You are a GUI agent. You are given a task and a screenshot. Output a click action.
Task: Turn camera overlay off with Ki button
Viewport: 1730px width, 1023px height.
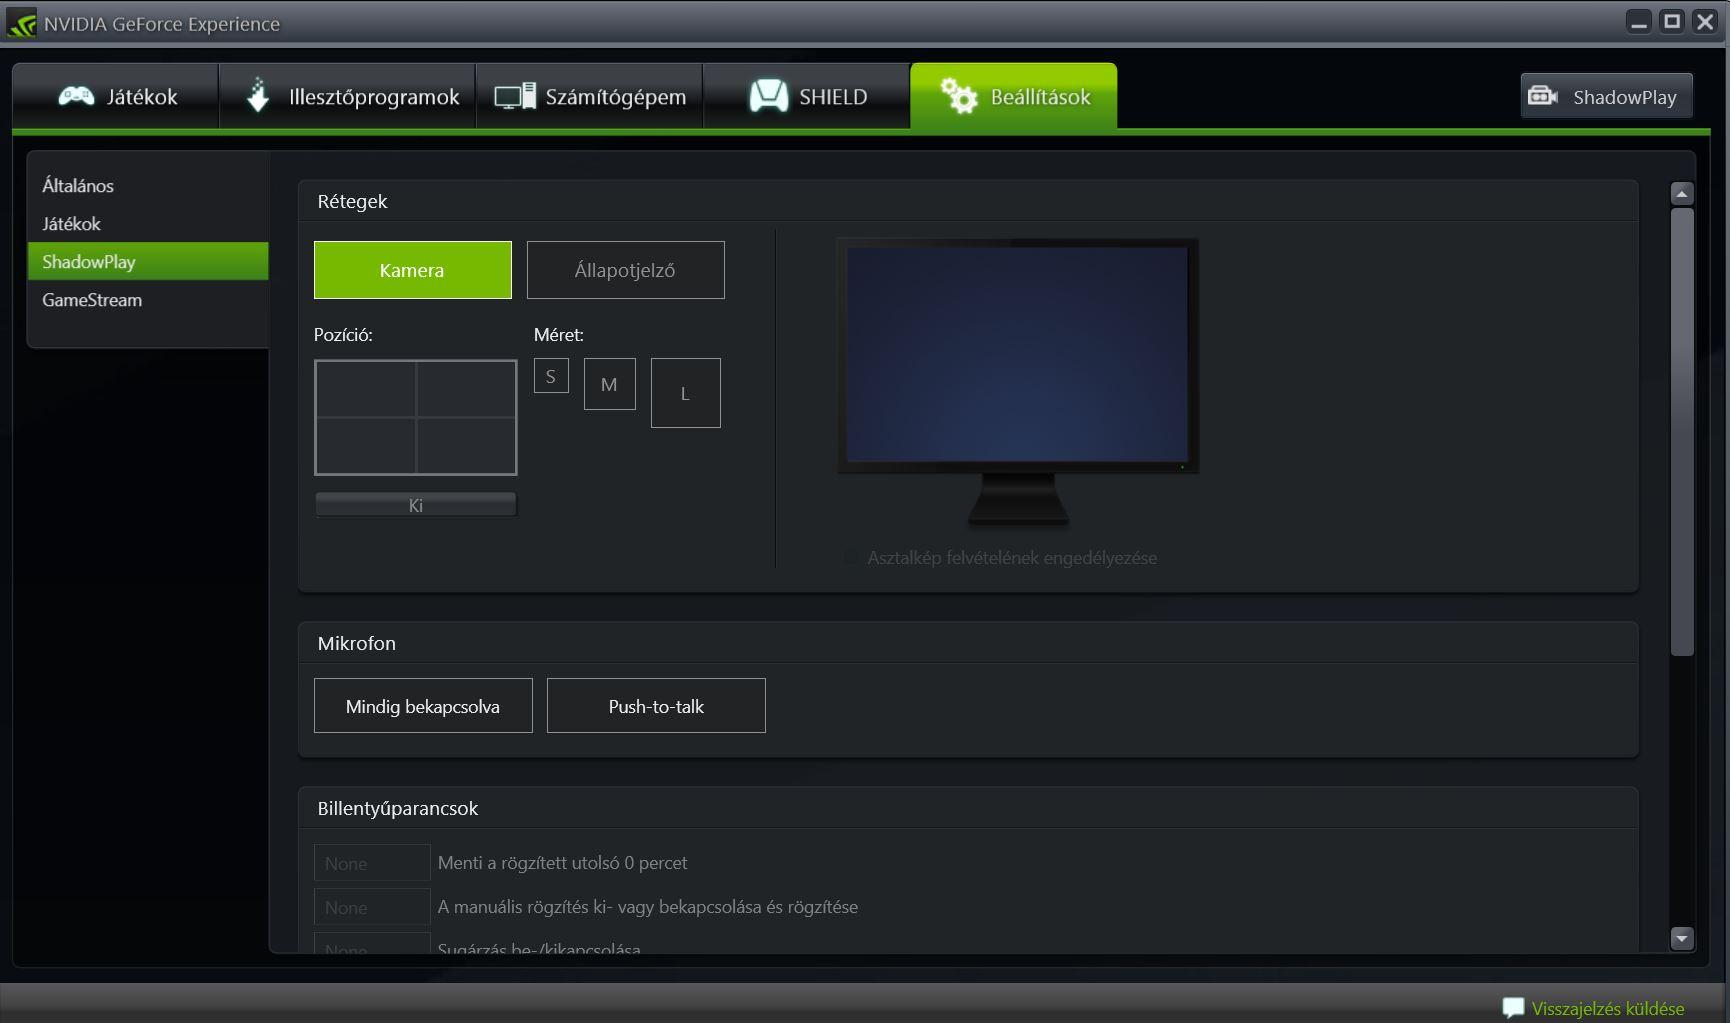point(416,505)
